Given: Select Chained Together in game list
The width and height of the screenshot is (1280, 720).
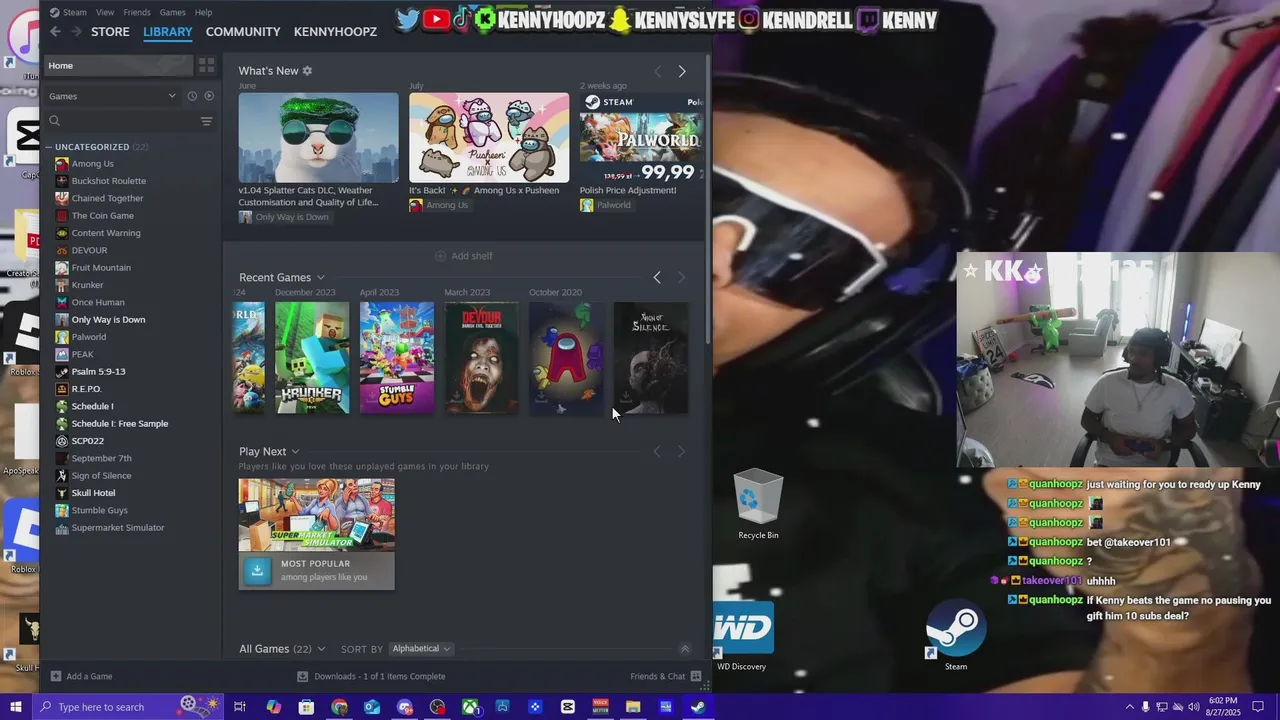Looking at the screenshot, I should [x=108, y=198].
